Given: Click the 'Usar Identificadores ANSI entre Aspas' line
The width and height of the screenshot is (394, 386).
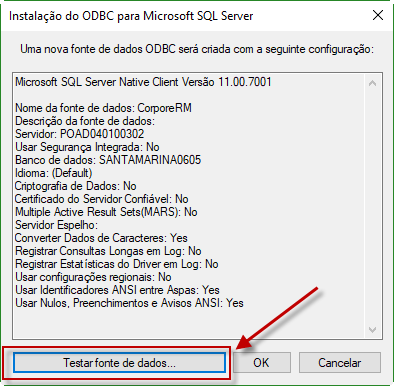Looking at the screenshot, I should pos(117,290).
